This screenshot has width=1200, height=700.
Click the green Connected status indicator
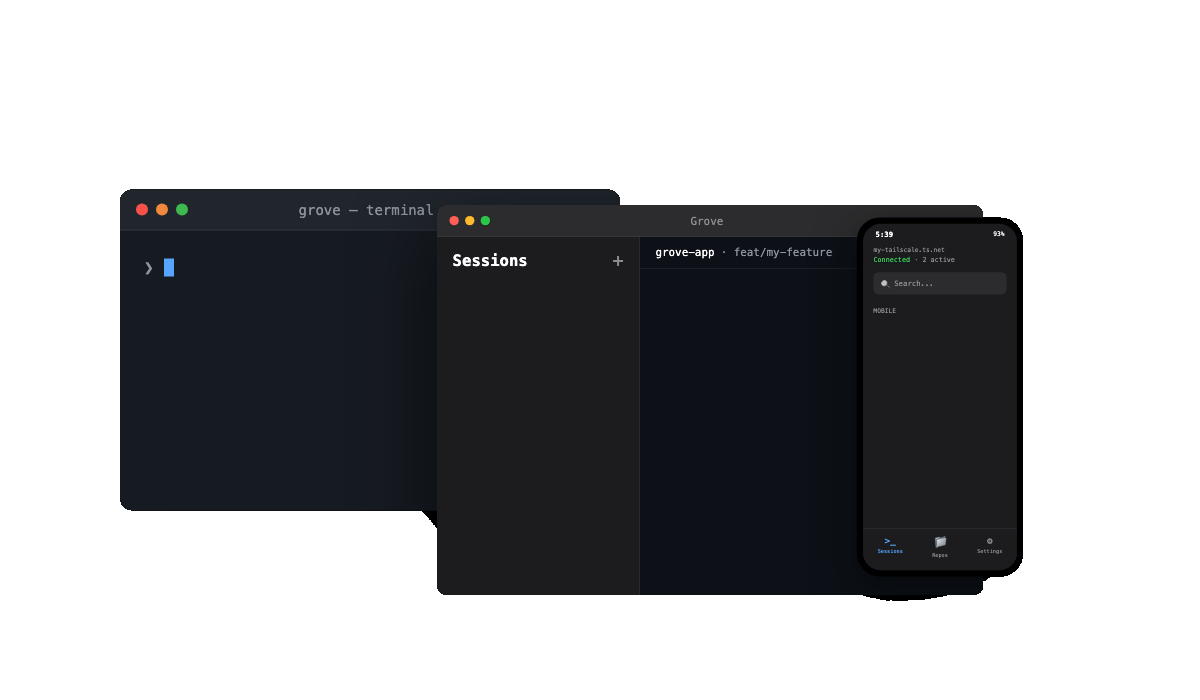pyautogui.click(x=891, y=259)
